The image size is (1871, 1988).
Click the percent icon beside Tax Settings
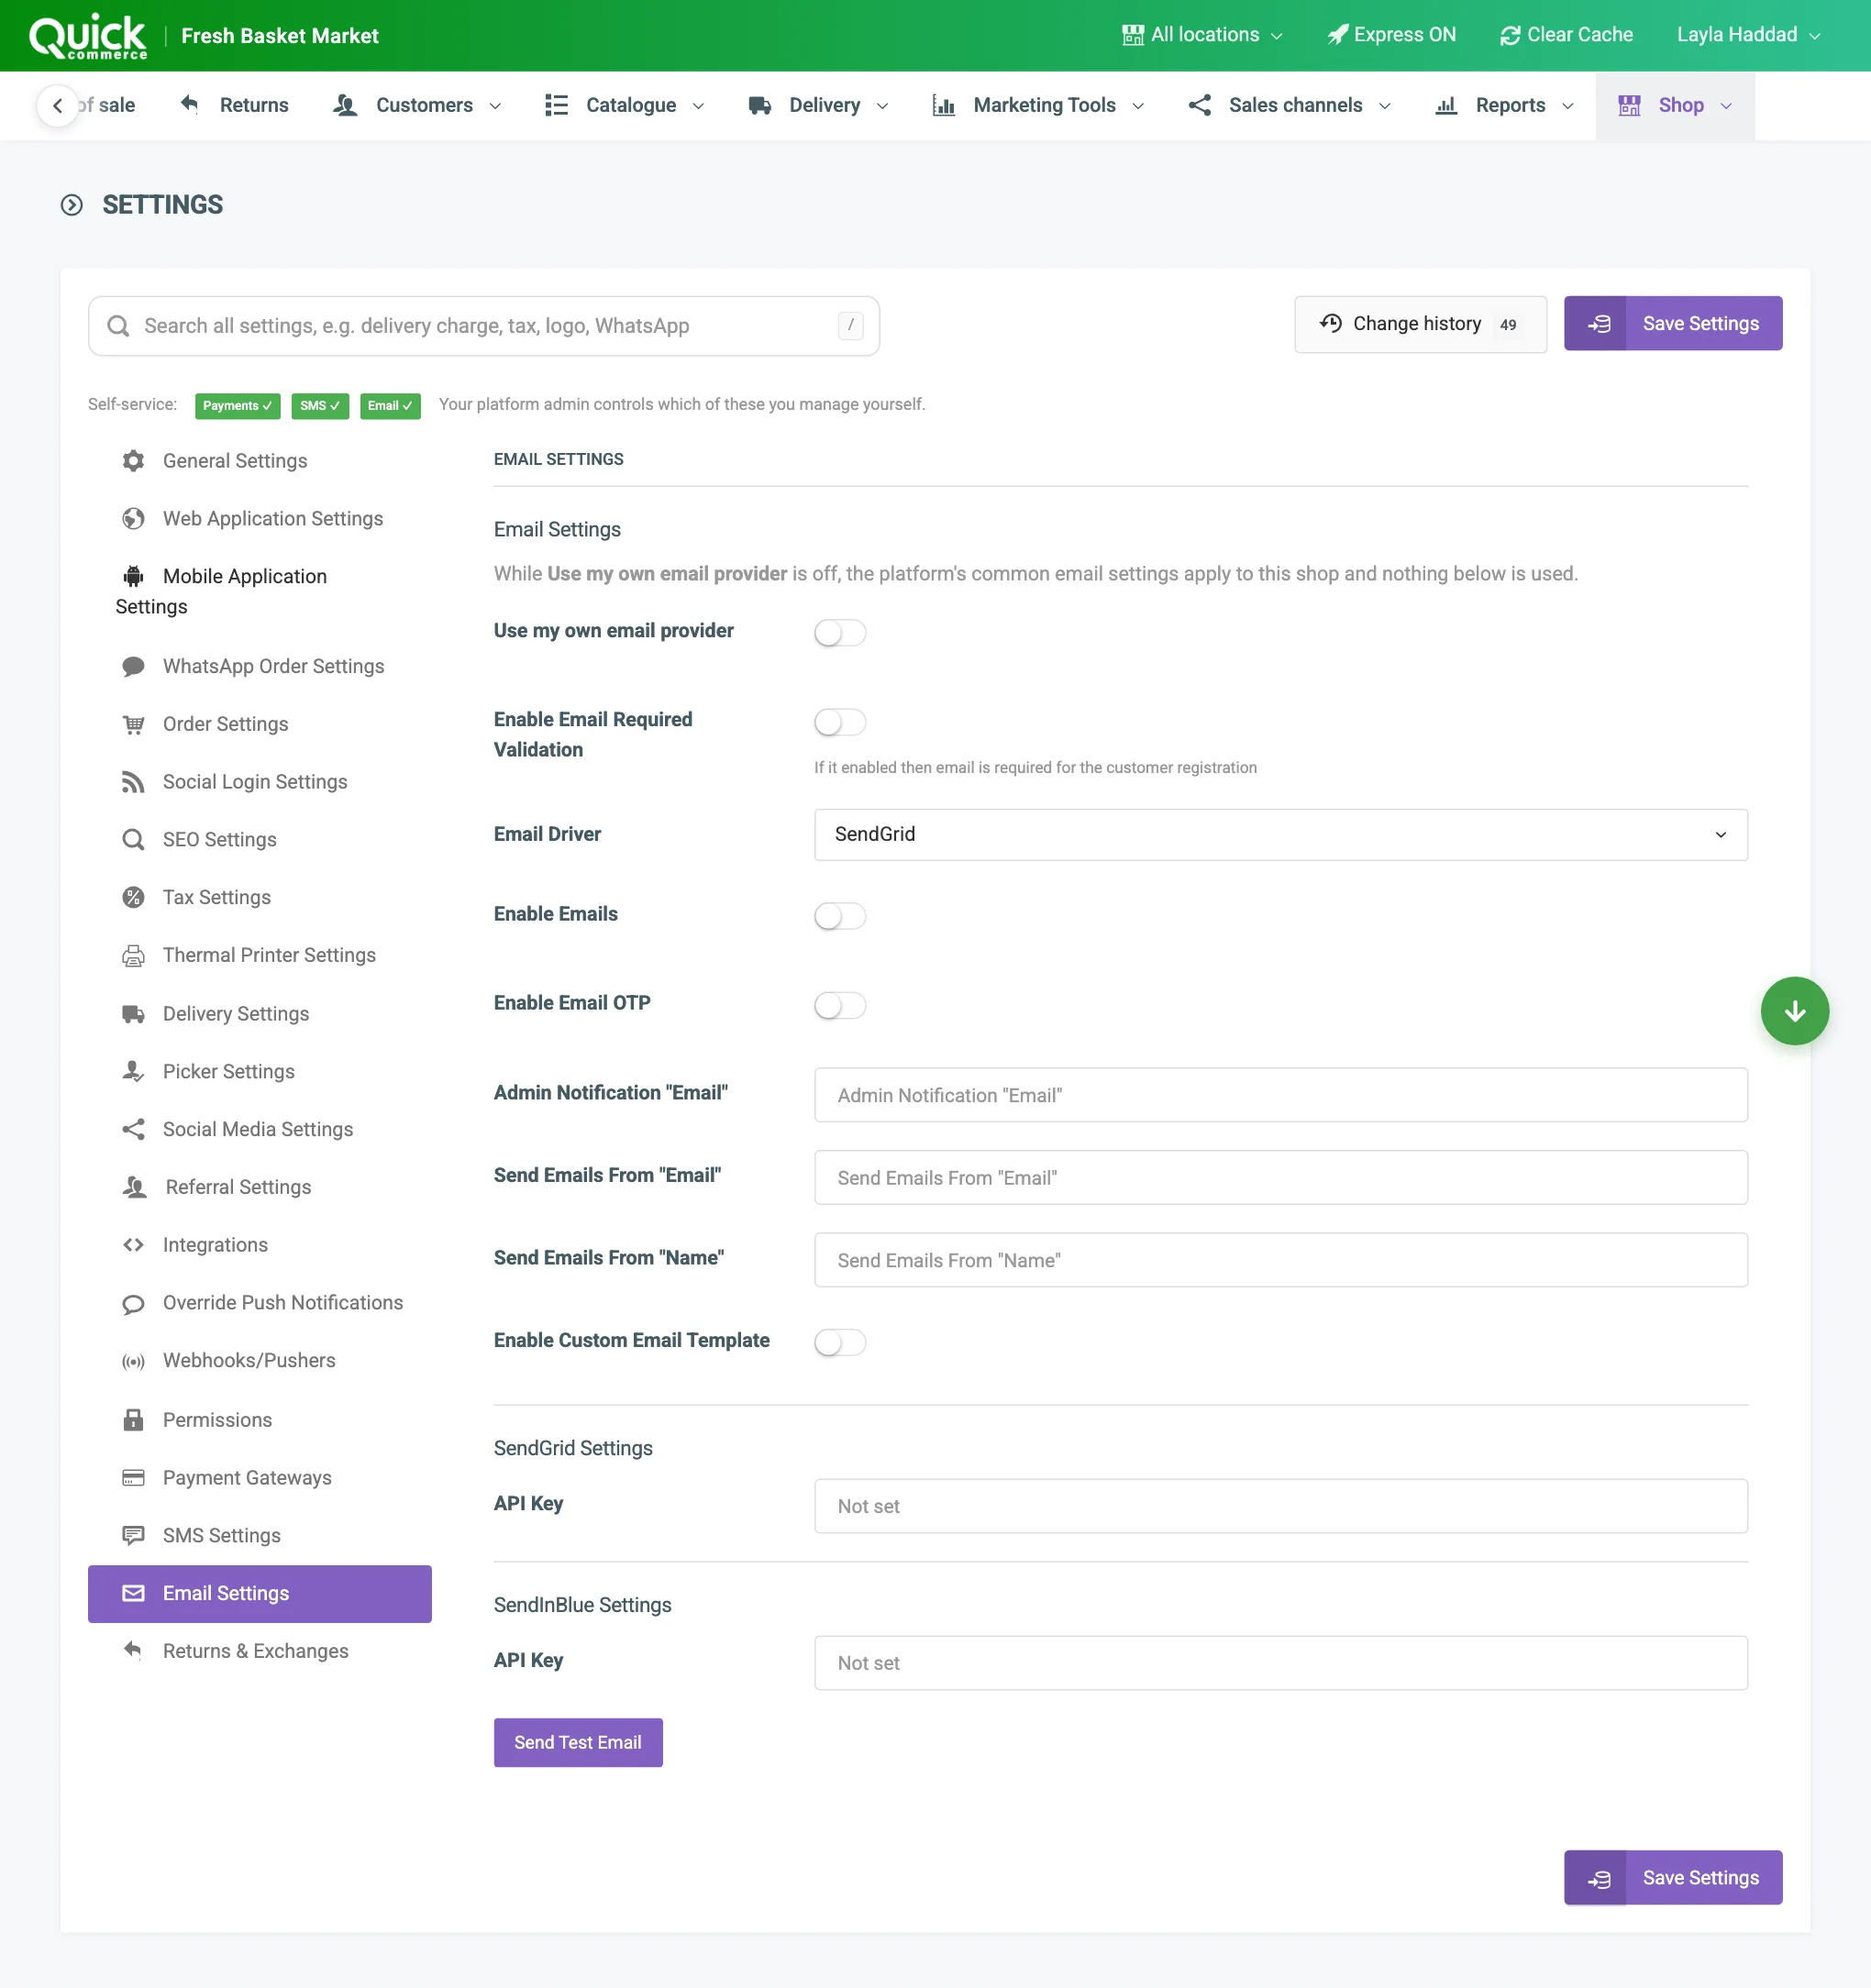click(133, 898)
